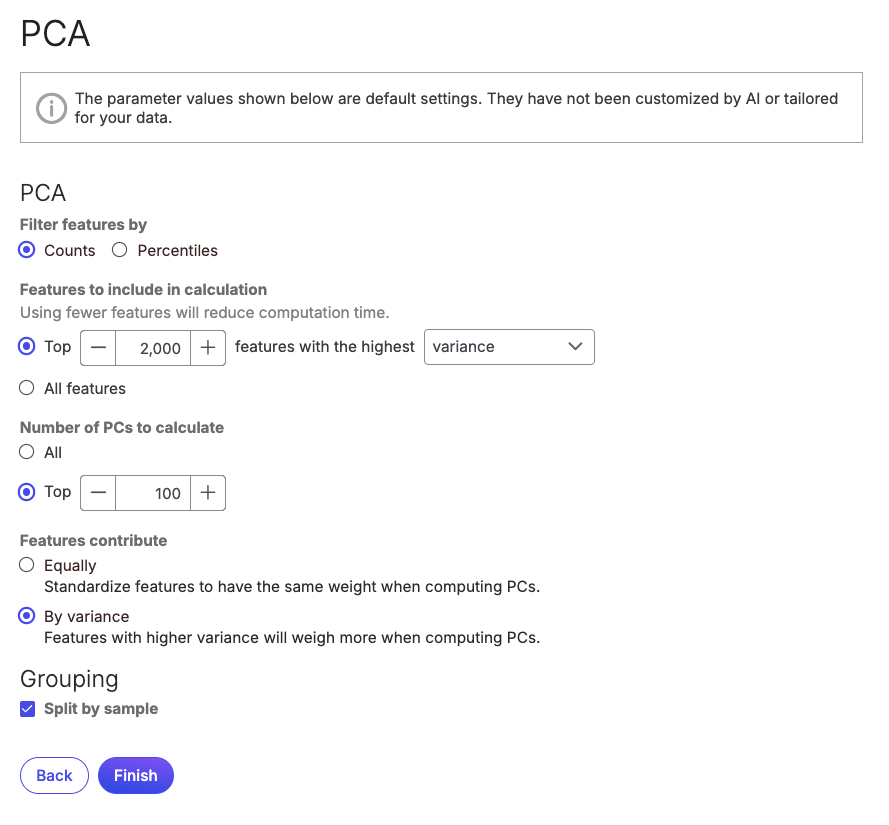Select the All features option
The height and width of the screenshot is (825, 889).
tap(28, 388)
